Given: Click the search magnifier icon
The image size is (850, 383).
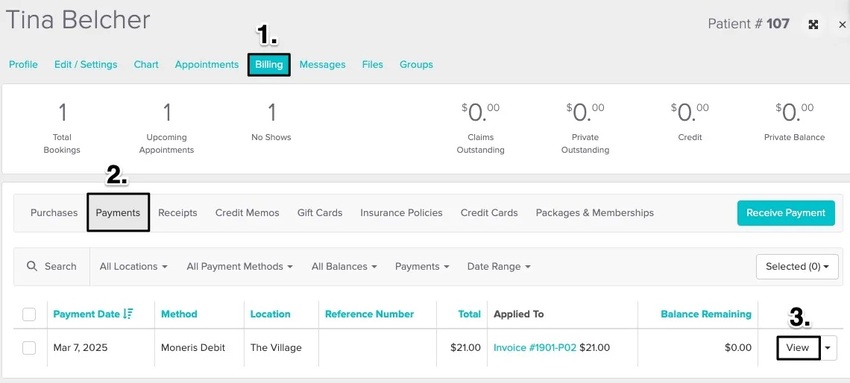Looking at the screenshot, I should (x=32, y=267).
